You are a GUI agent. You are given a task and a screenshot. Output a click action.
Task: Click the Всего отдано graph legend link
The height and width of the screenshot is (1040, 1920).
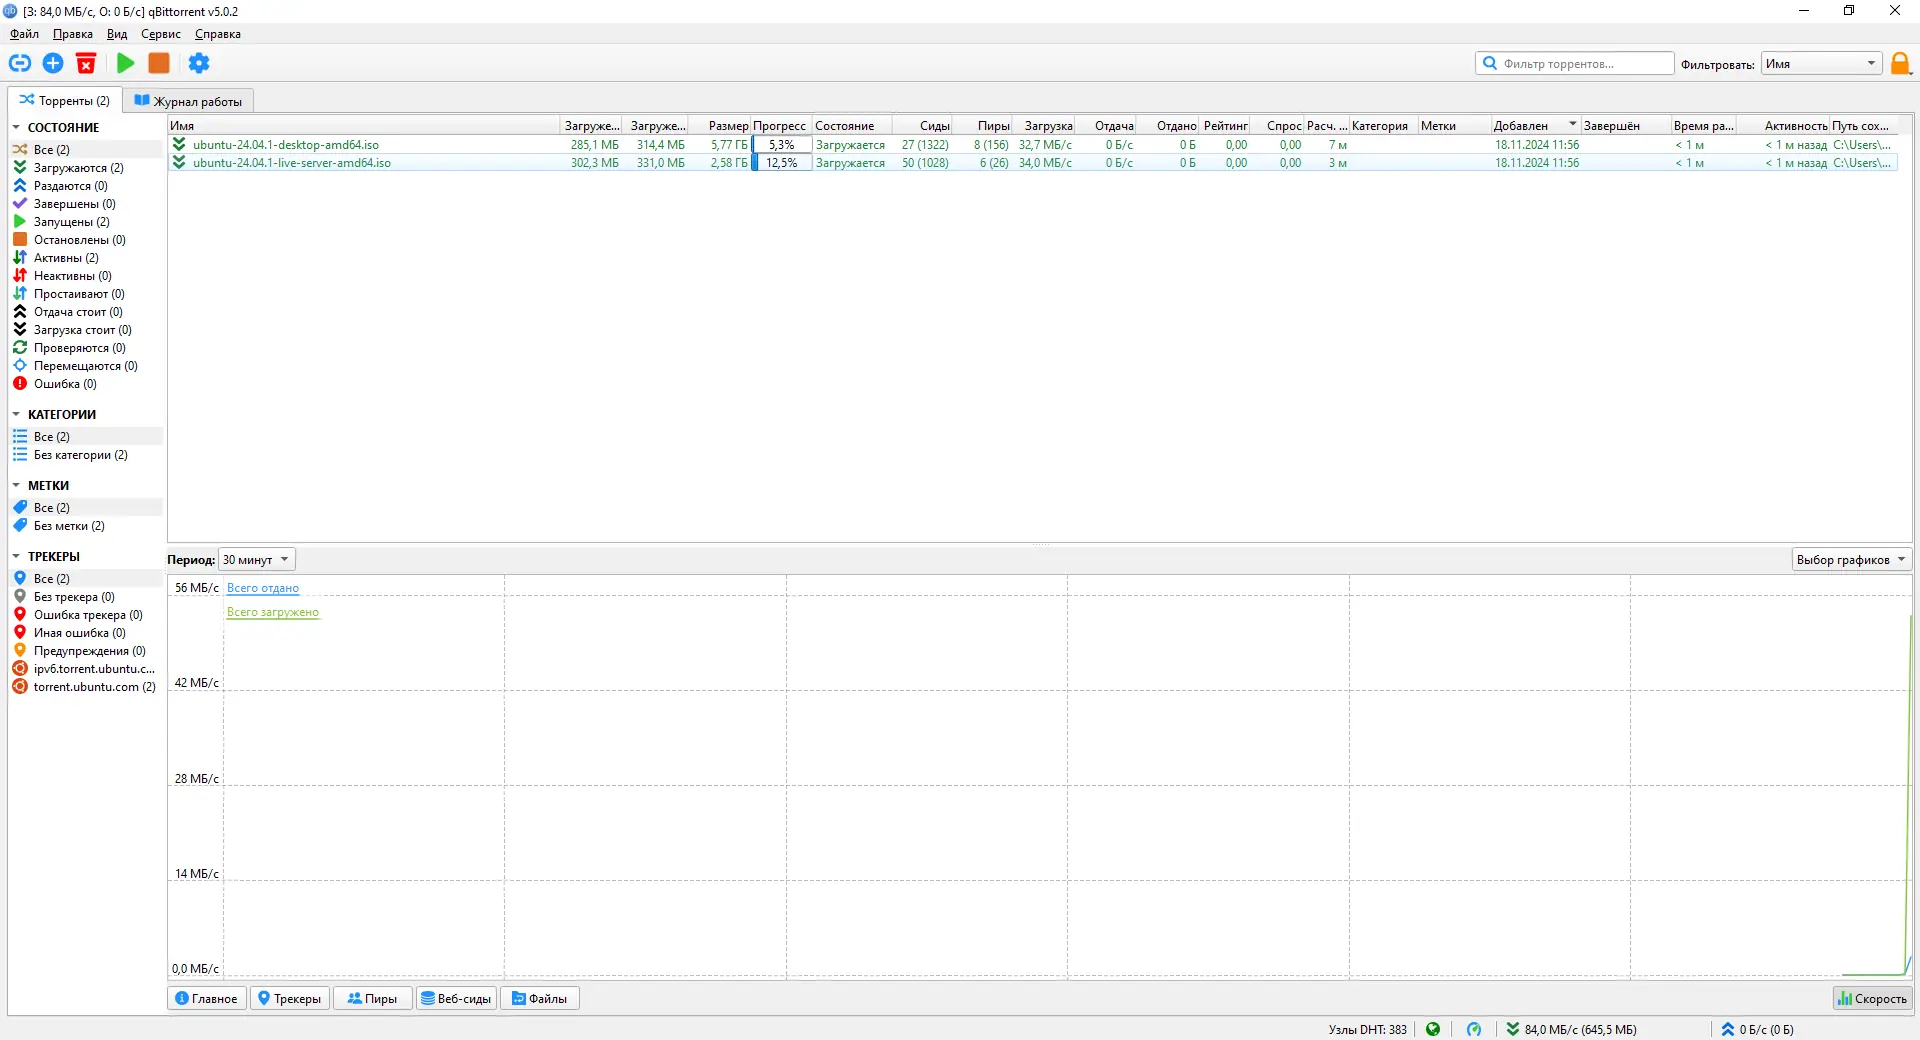(x=263, y=588)
